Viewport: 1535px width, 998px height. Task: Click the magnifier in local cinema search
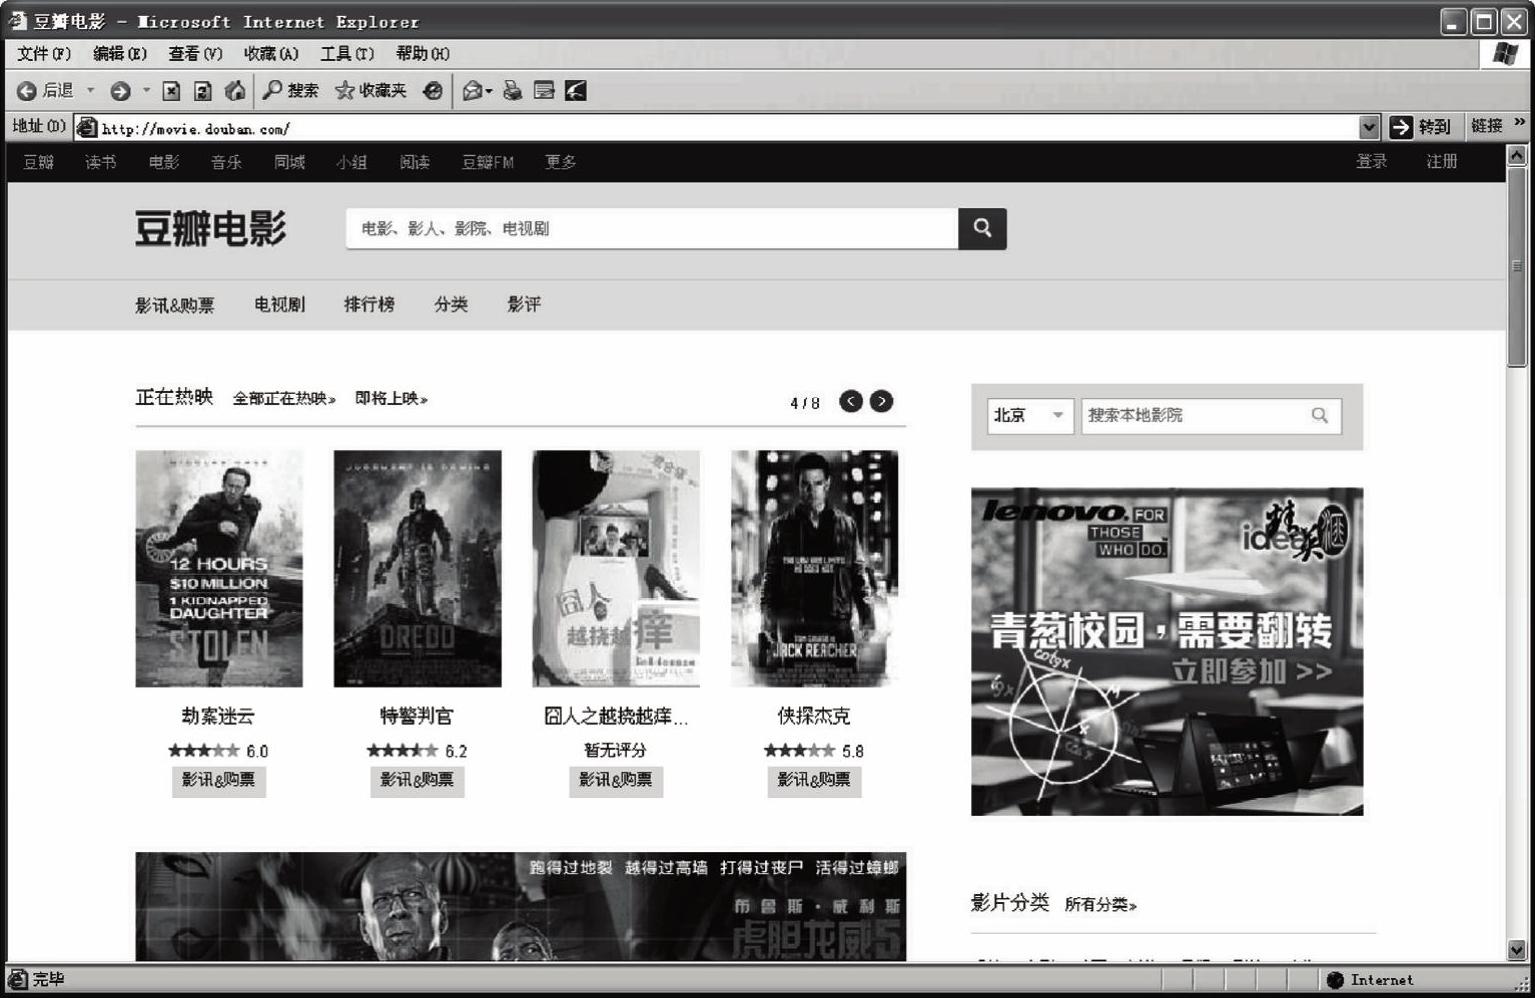(x=1320, y=415)
